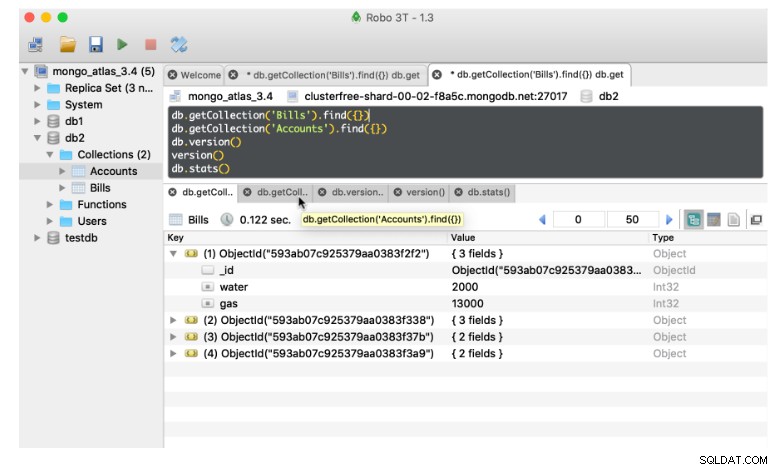
Task: Select first db.getColl.. result tab
Action: [x=207, y=192]
